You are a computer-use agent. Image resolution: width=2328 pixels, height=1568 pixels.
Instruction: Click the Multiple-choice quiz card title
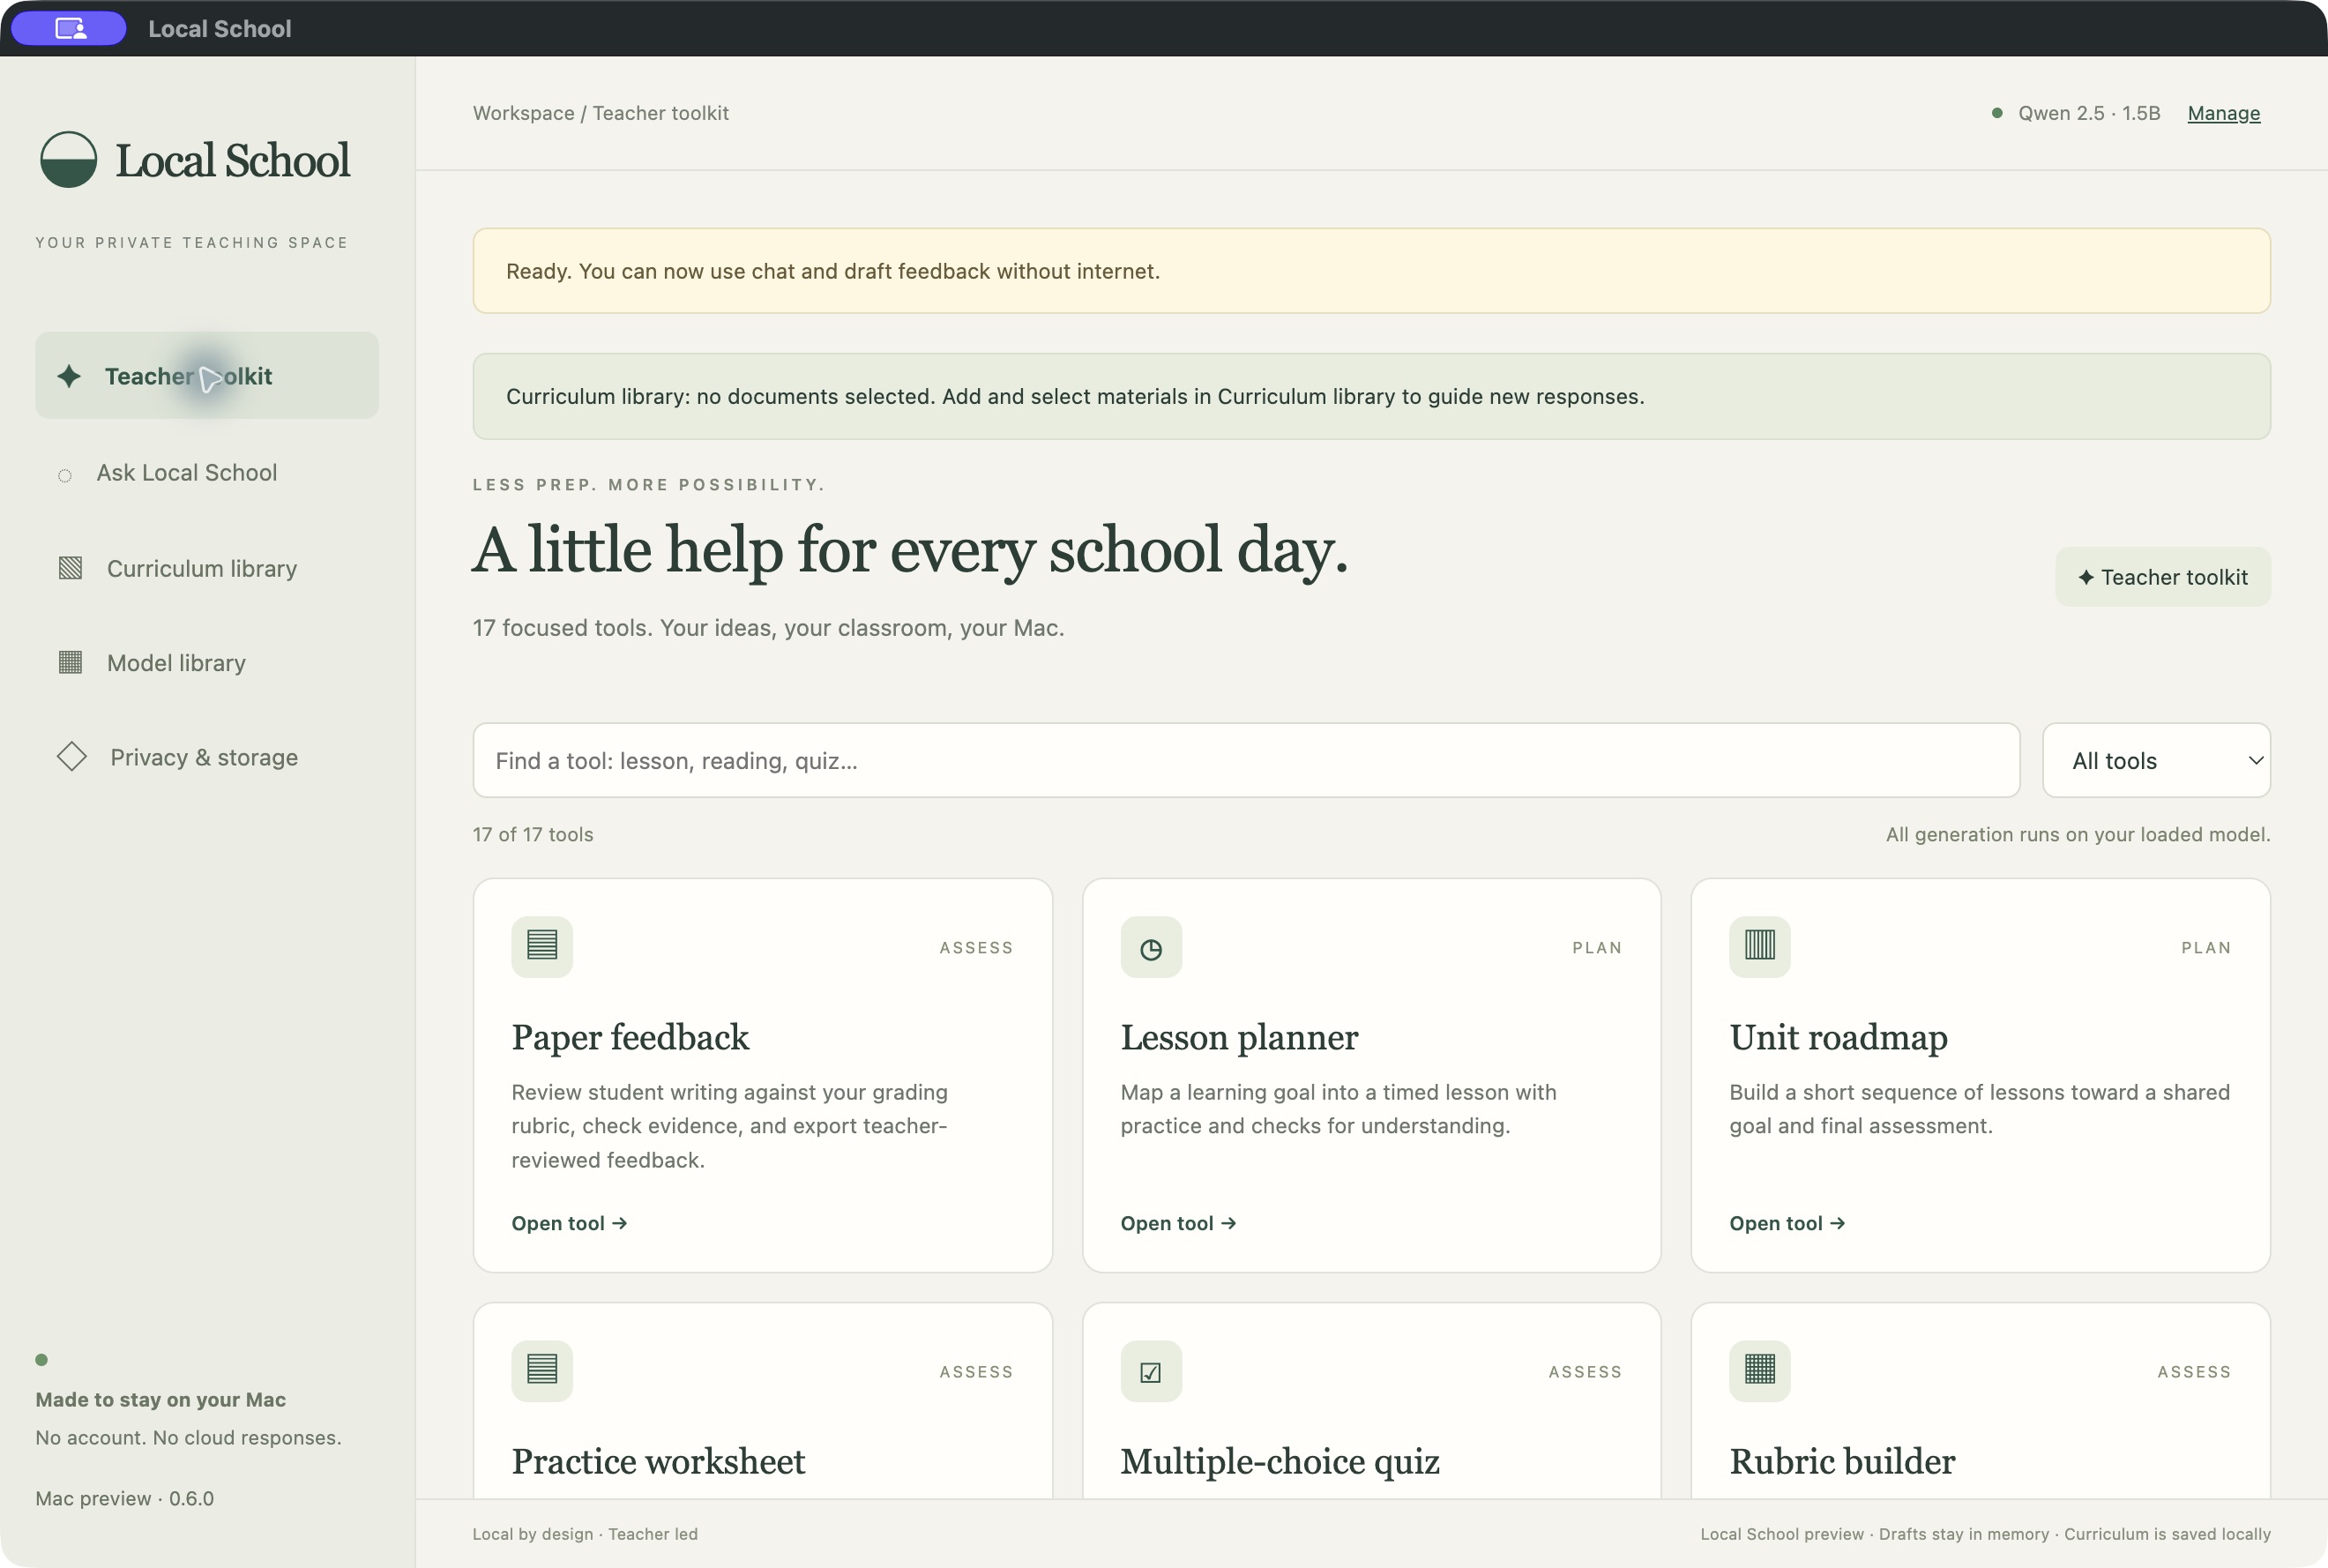[x=1280, y=1461]
